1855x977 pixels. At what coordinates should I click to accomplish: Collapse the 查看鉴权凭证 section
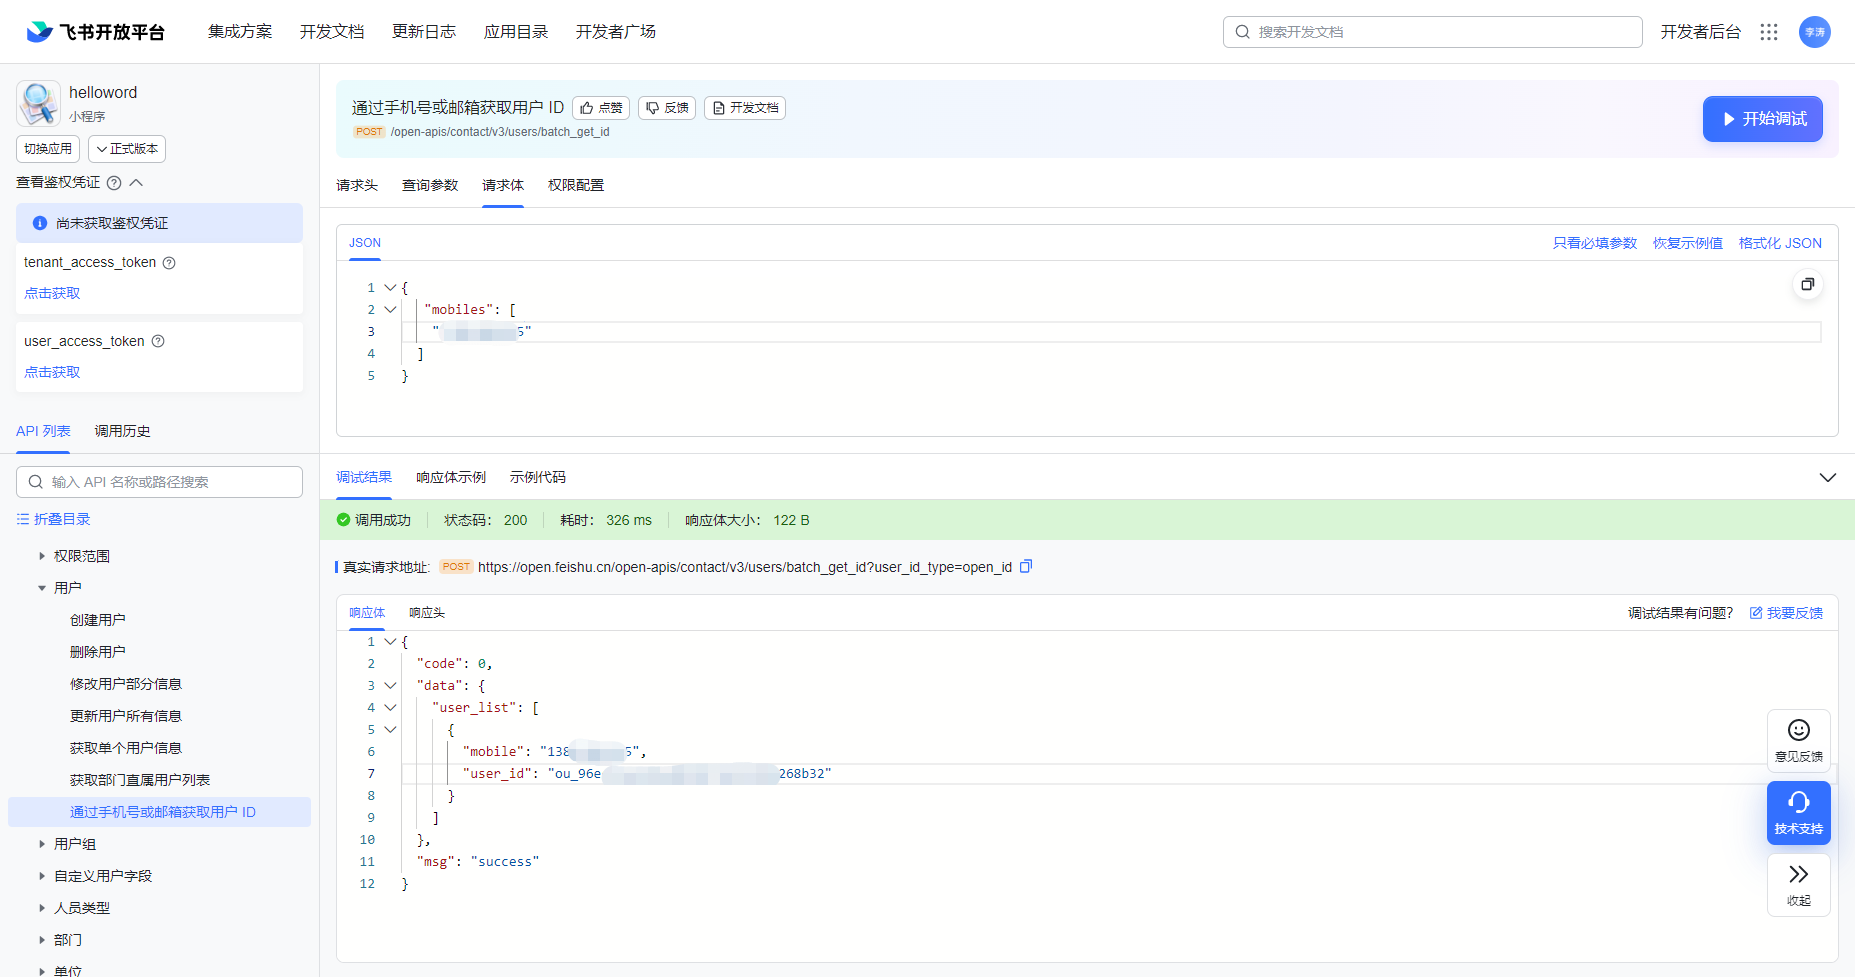tap(137, 182)
